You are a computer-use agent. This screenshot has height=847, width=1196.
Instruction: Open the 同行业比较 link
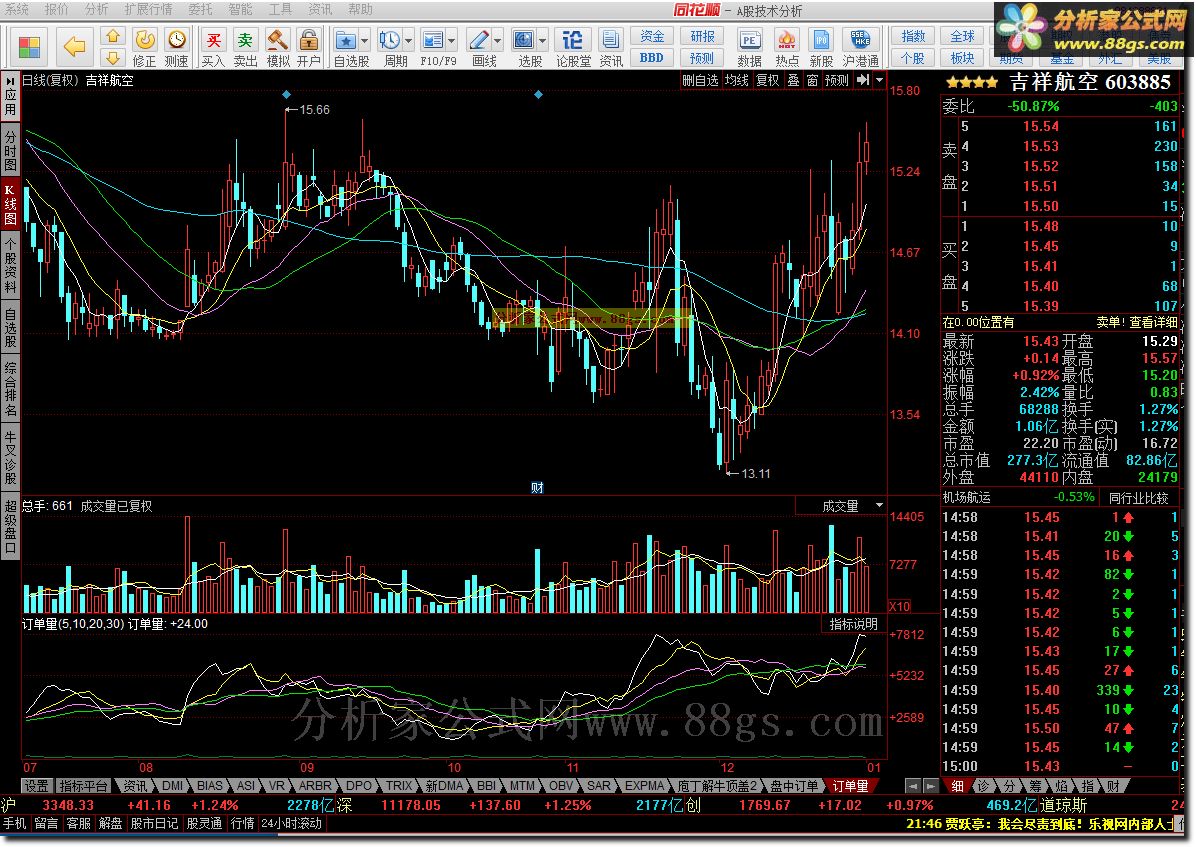pyautogui.click(x=1138, y=498)
